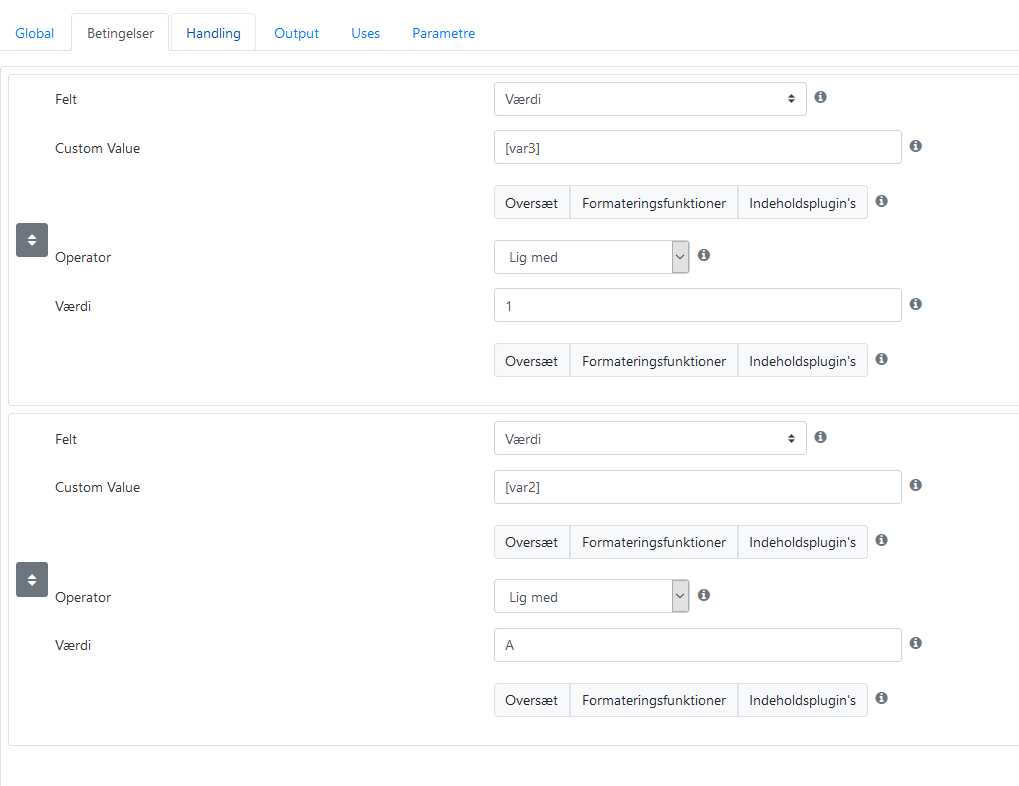1019x786 pixels.
Task: Click info icon beside buttons under [var3]
Action: pos(881,201)
